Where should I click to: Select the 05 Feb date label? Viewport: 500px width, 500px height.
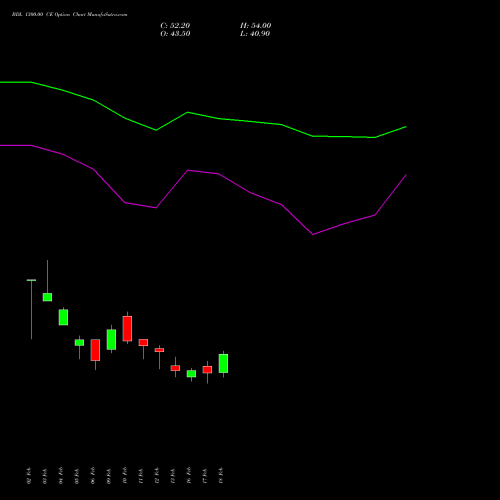click(77, 476)
